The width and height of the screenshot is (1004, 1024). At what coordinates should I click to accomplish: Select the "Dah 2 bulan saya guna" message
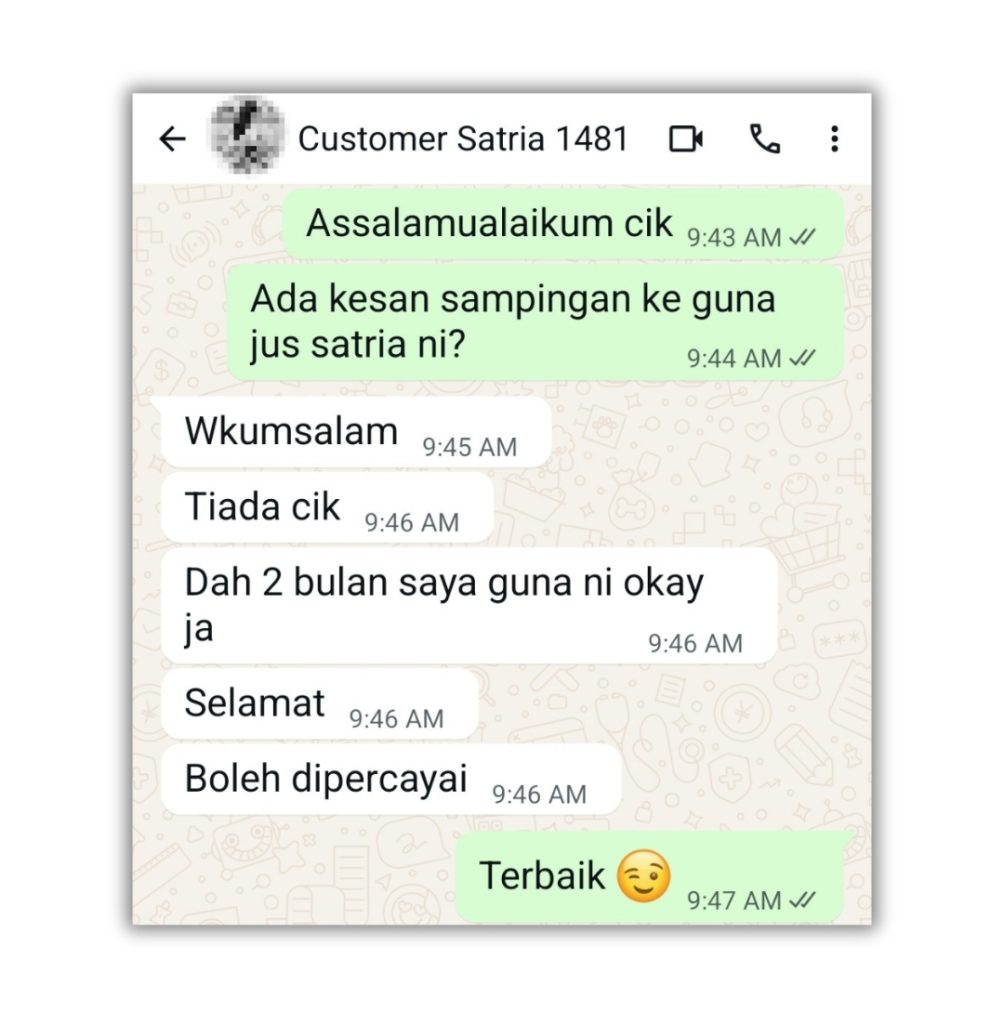(469, 605)
